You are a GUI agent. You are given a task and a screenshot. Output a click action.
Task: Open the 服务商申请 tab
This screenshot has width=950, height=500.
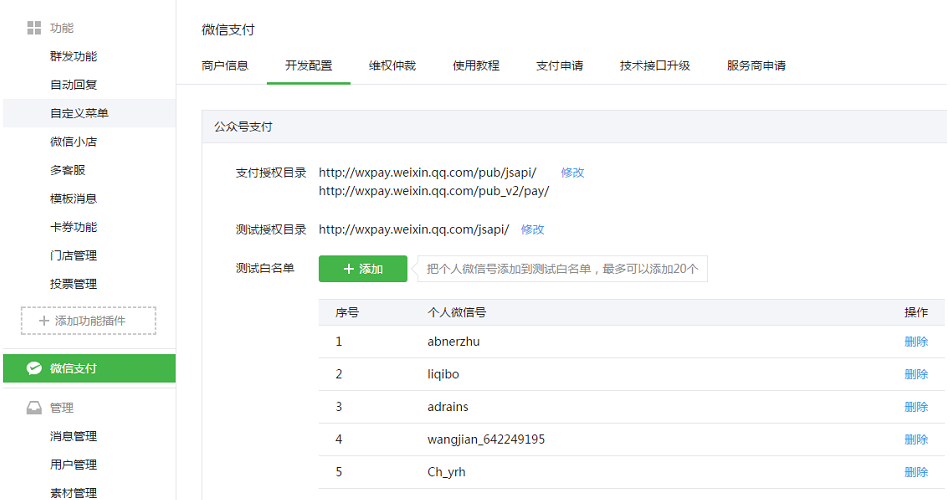point(756,65)
